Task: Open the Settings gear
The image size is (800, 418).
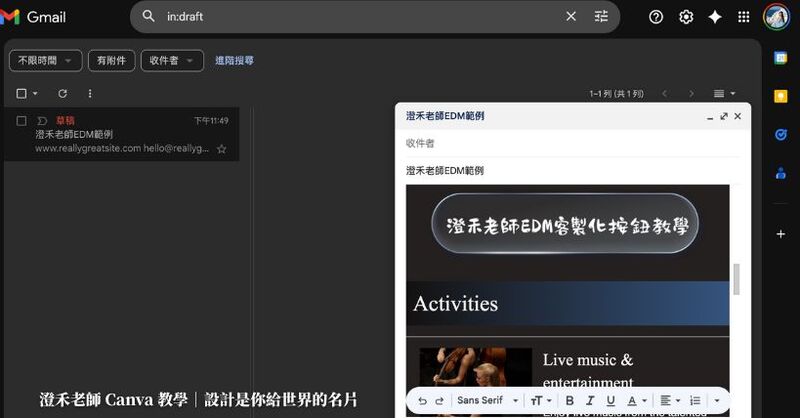Action: tap(686, 17)
